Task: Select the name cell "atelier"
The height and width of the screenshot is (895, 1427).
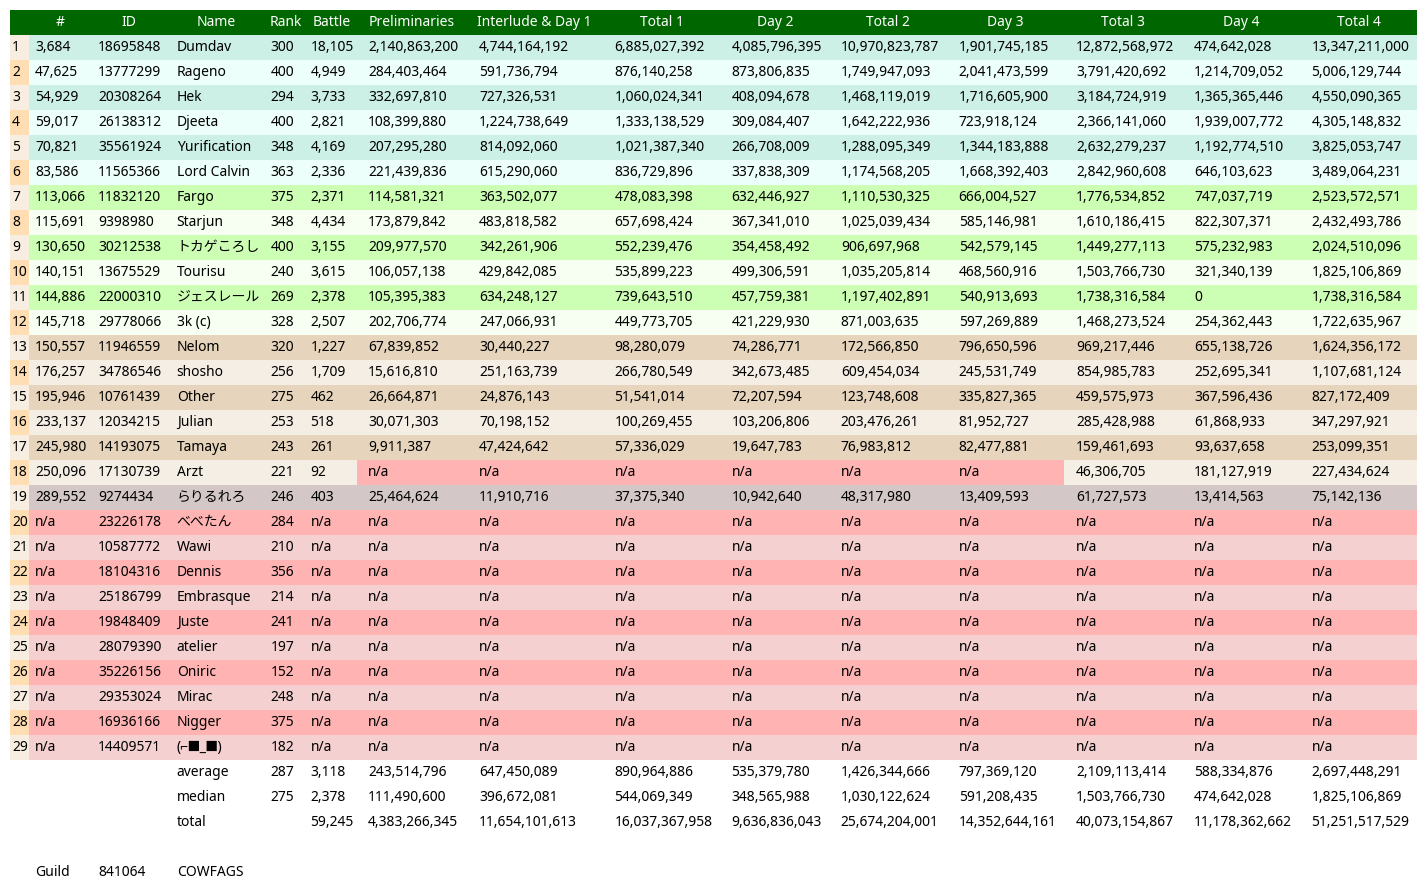Action: [197, 646]
